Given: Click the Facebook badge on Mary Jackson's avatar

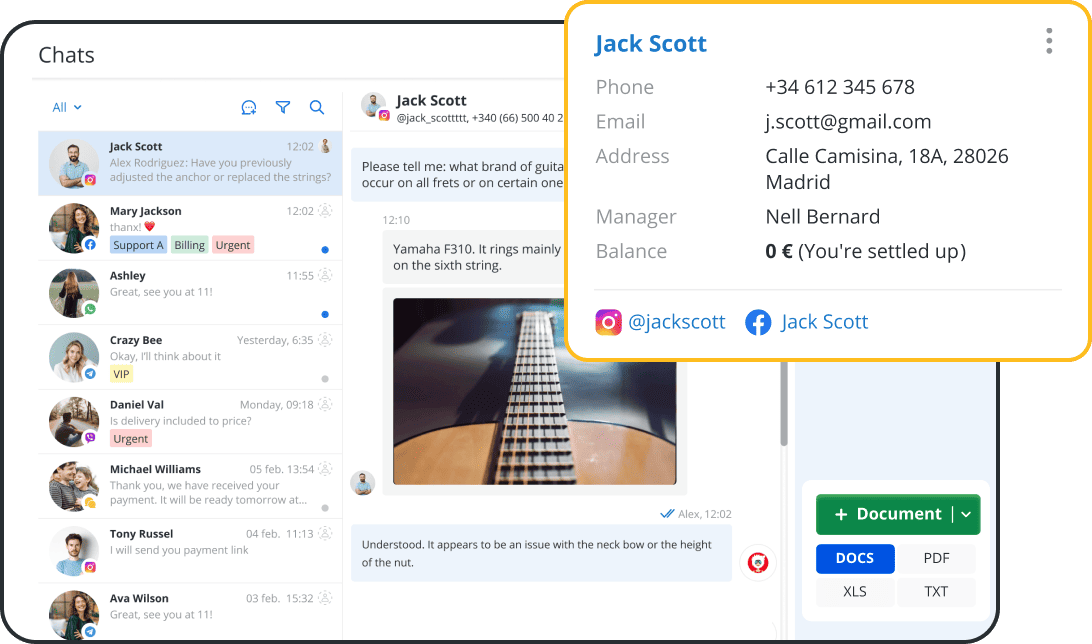Looking at the screenshot, I should pos(90,244).
